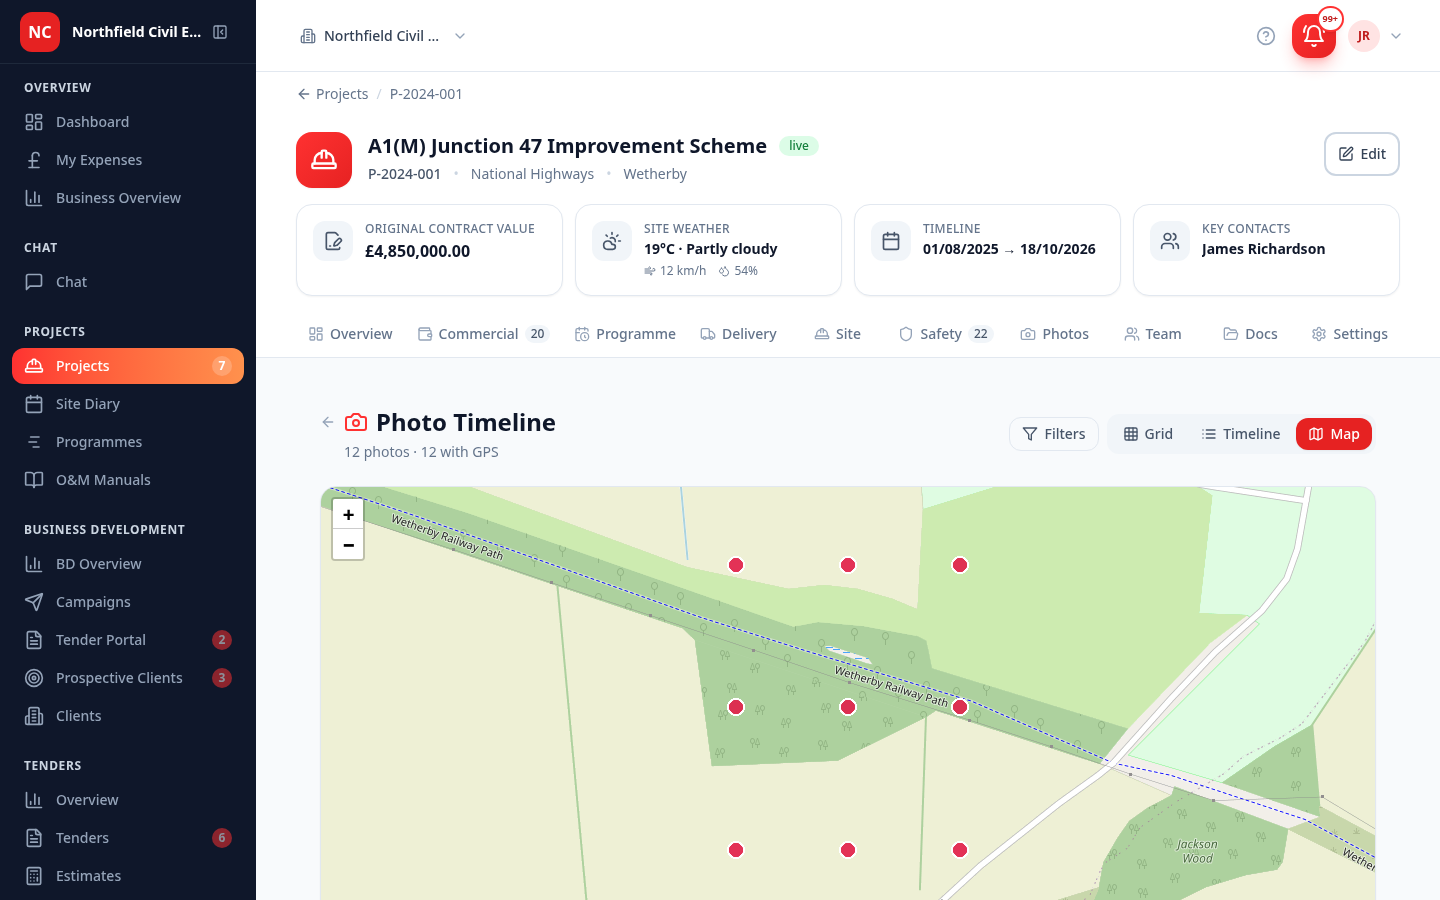Click the top-left photo map marker
The width and height of the screenshot is (1440, 900).
(x=736, y=565)
